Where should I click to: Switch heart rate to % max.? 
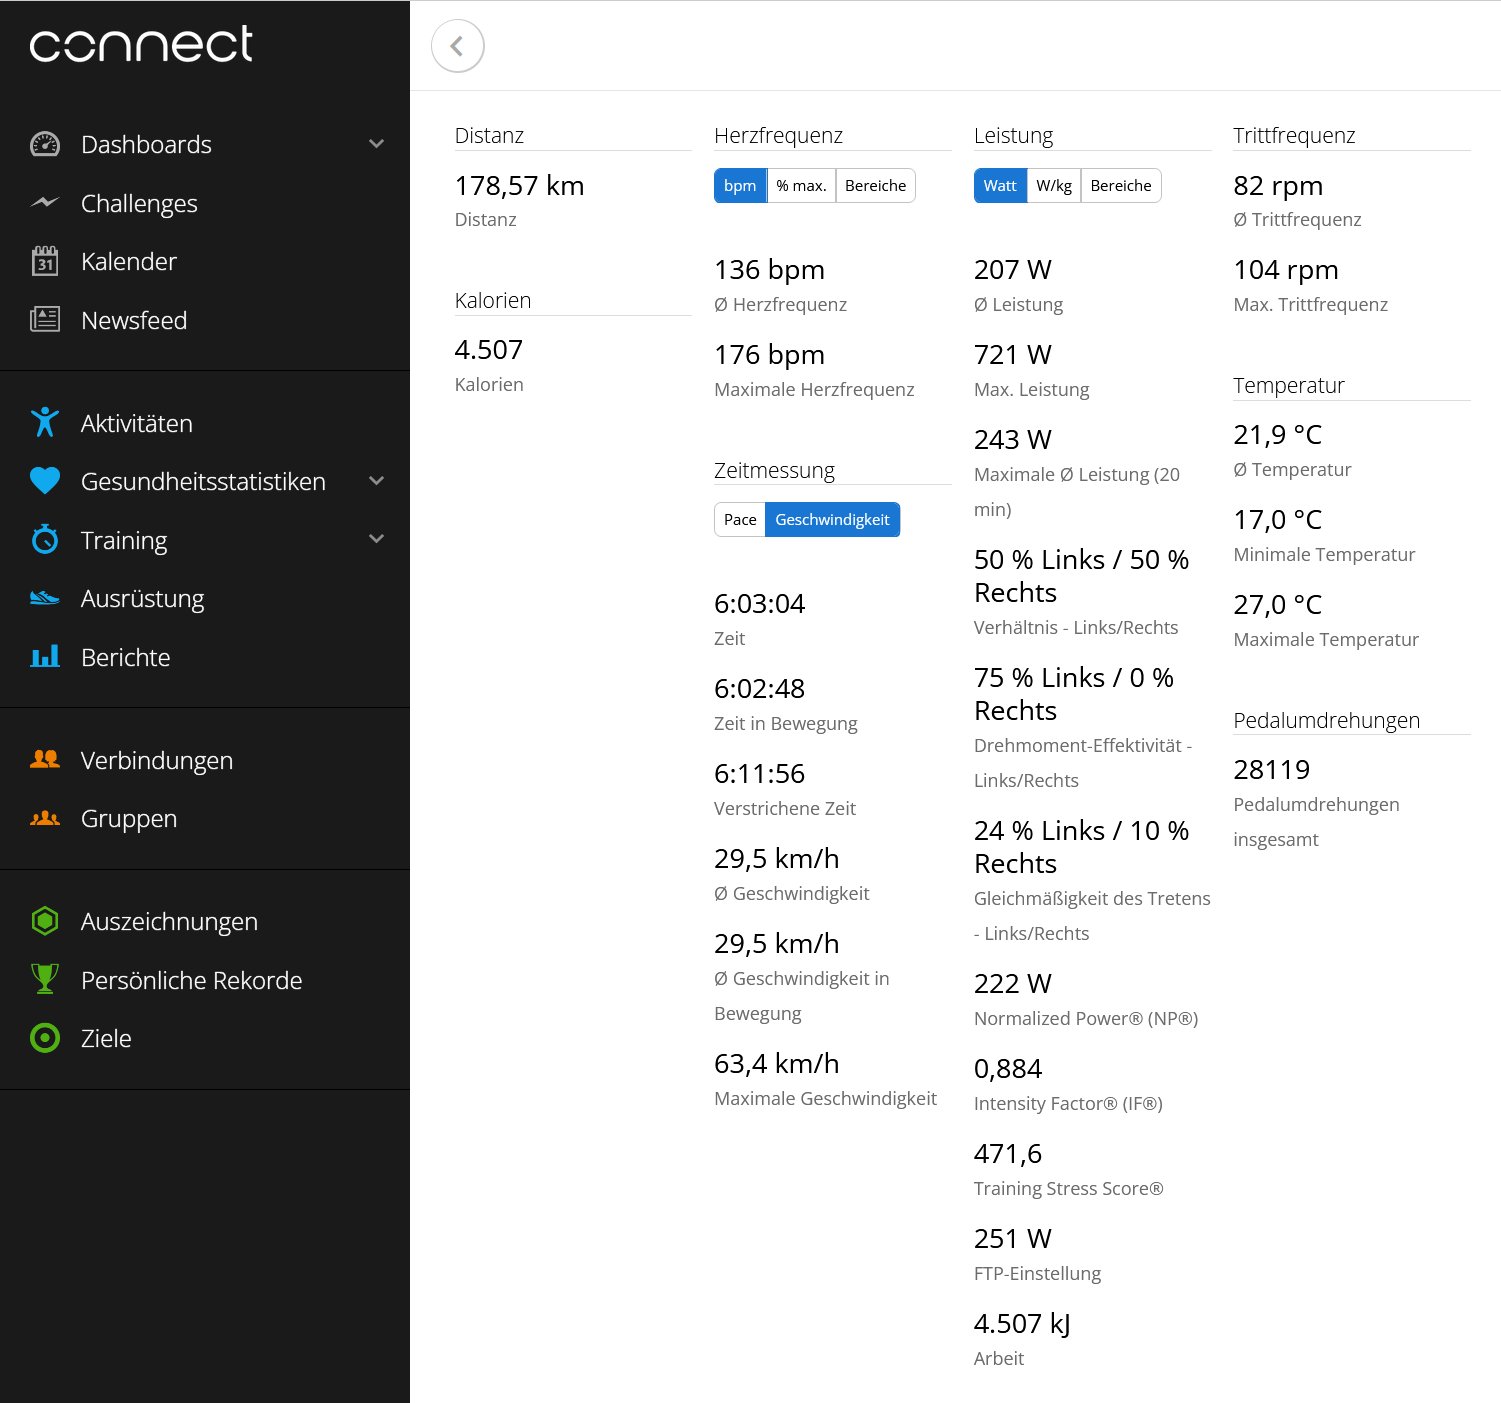(x=801, y=186)
